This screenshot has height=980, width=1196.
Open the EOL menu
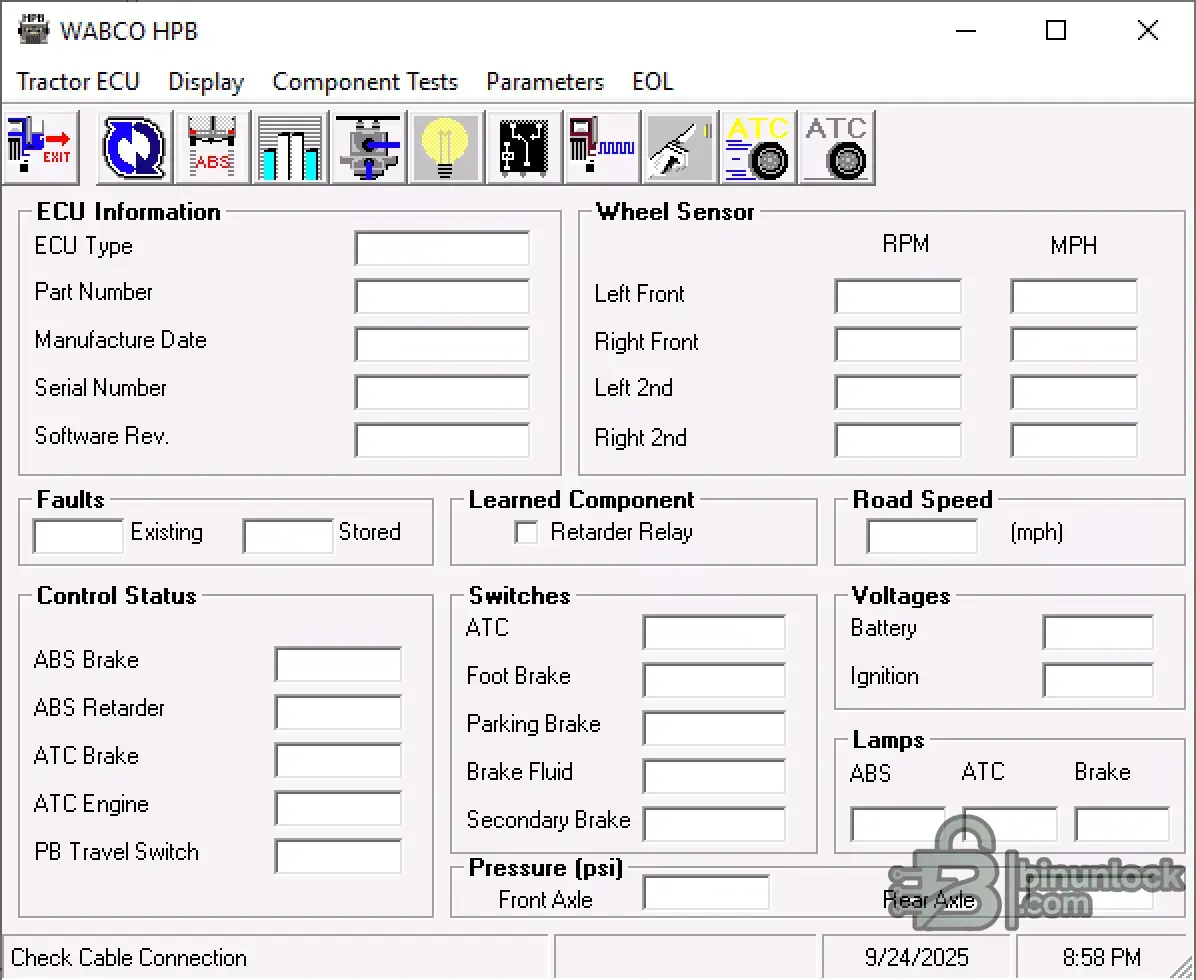pyautogui.click(x=652, y=82)
